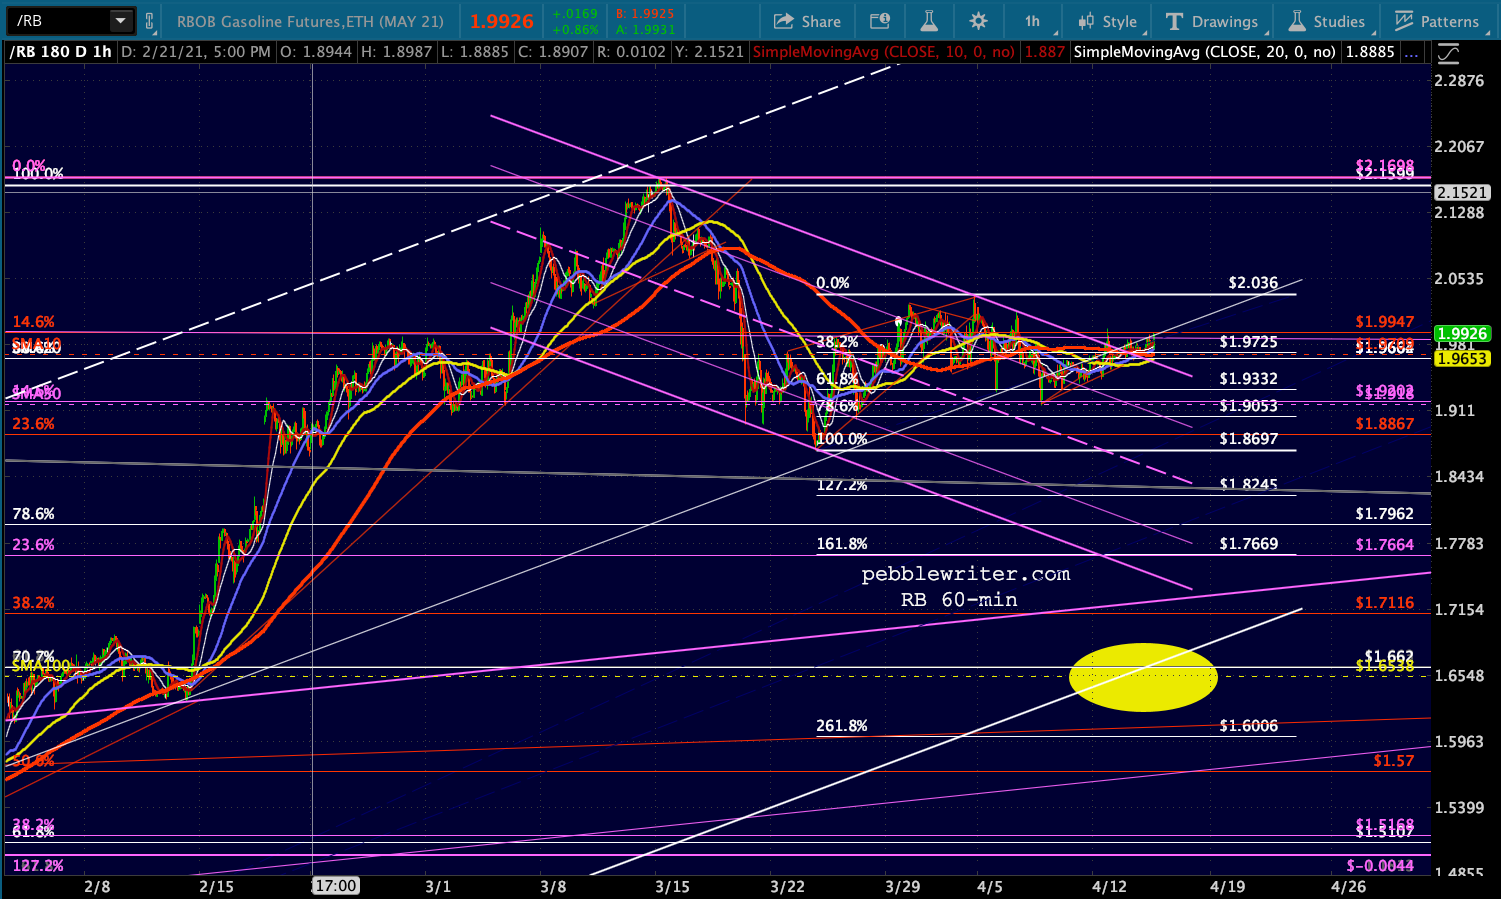
Task: Select the yellow ellipse drawing on the chart
Action: tap(1143, 677)
